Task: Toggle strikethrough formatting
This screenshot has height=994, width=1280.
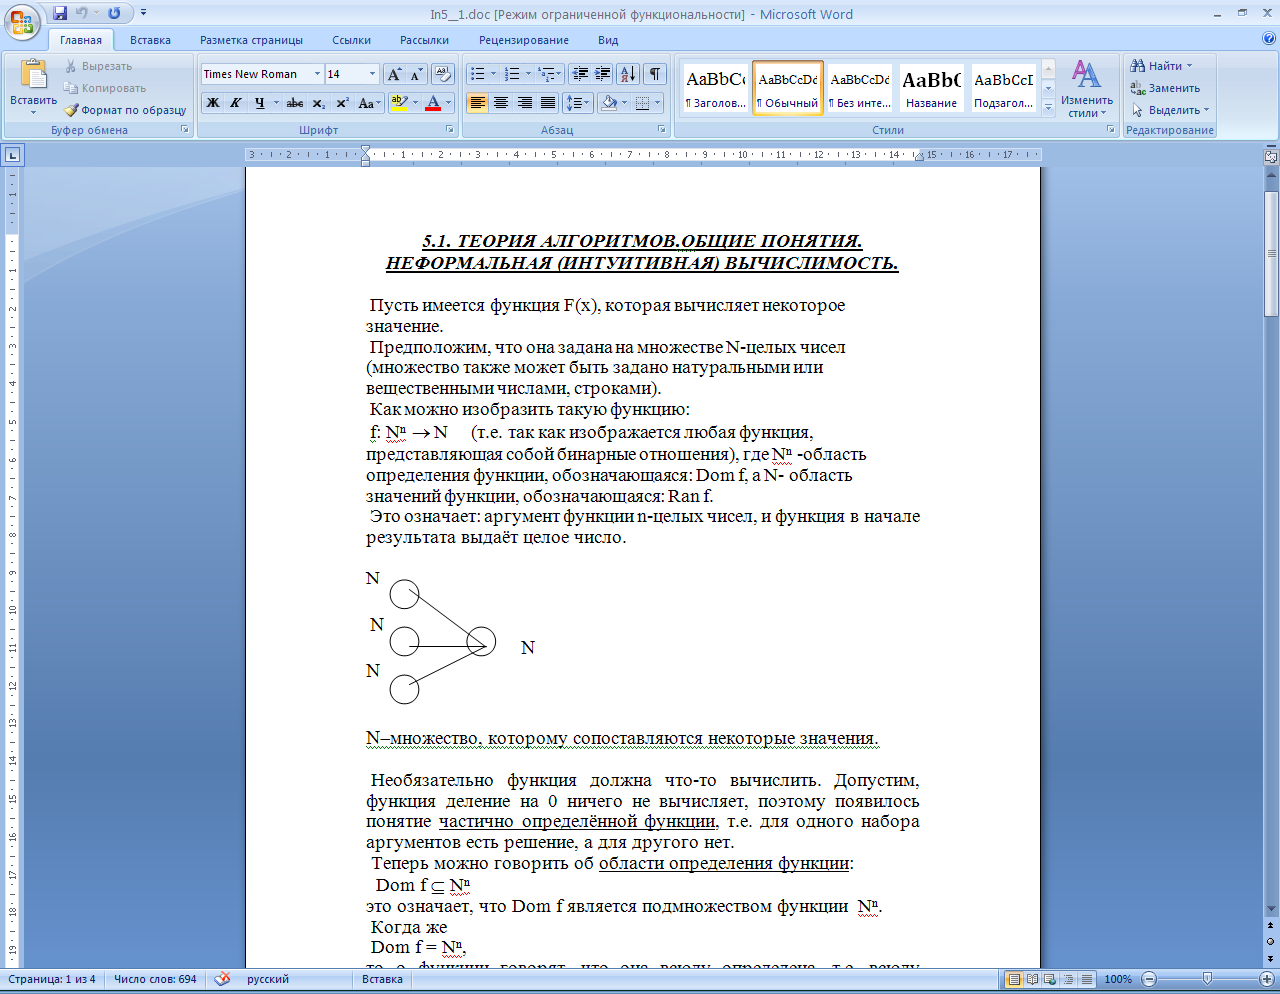Action: (x=295, y=103)
